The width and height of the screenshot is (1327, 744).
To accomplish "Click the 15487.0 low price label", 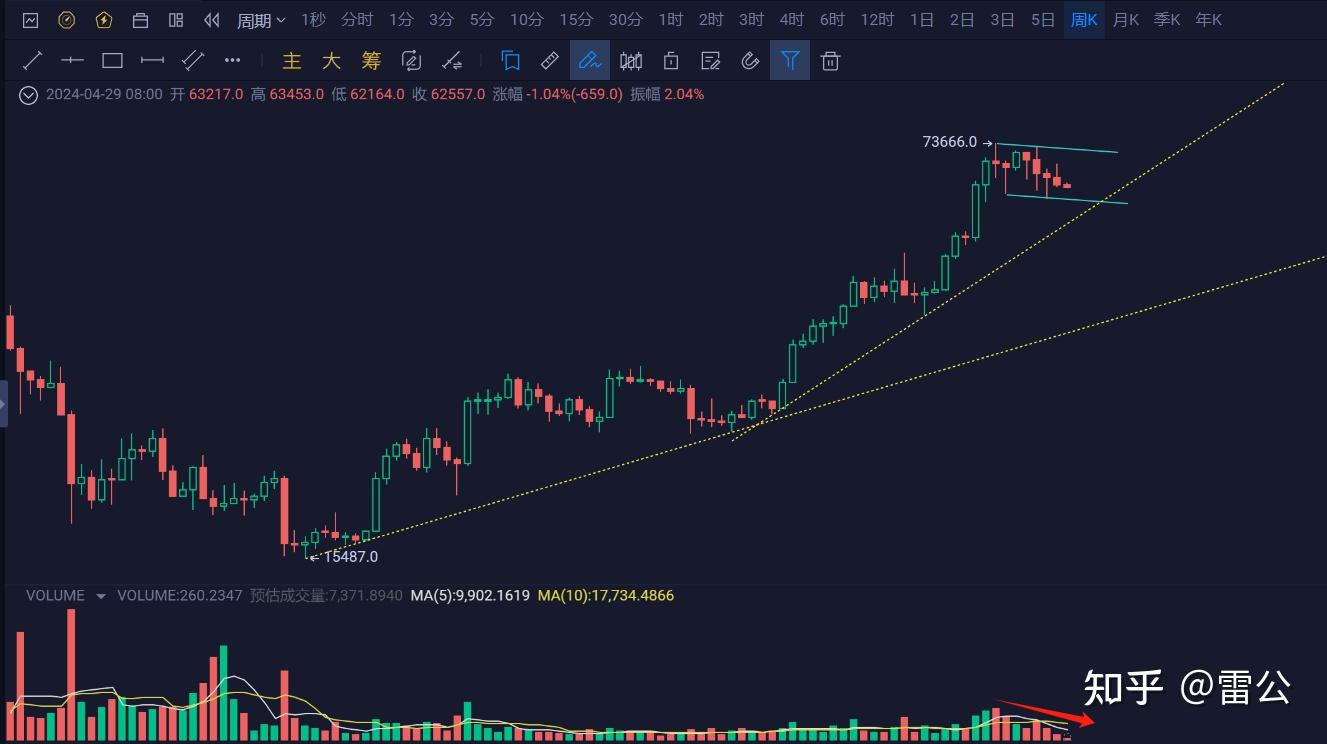I will click(x=350, y=557).
